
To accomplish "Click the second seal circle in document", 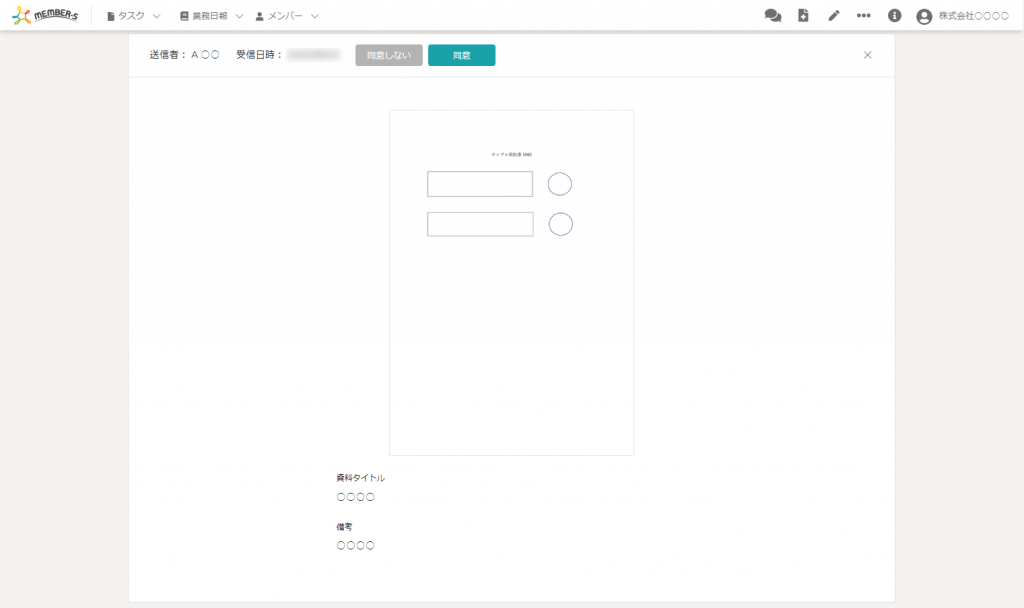I will click(x=560, y=224).
